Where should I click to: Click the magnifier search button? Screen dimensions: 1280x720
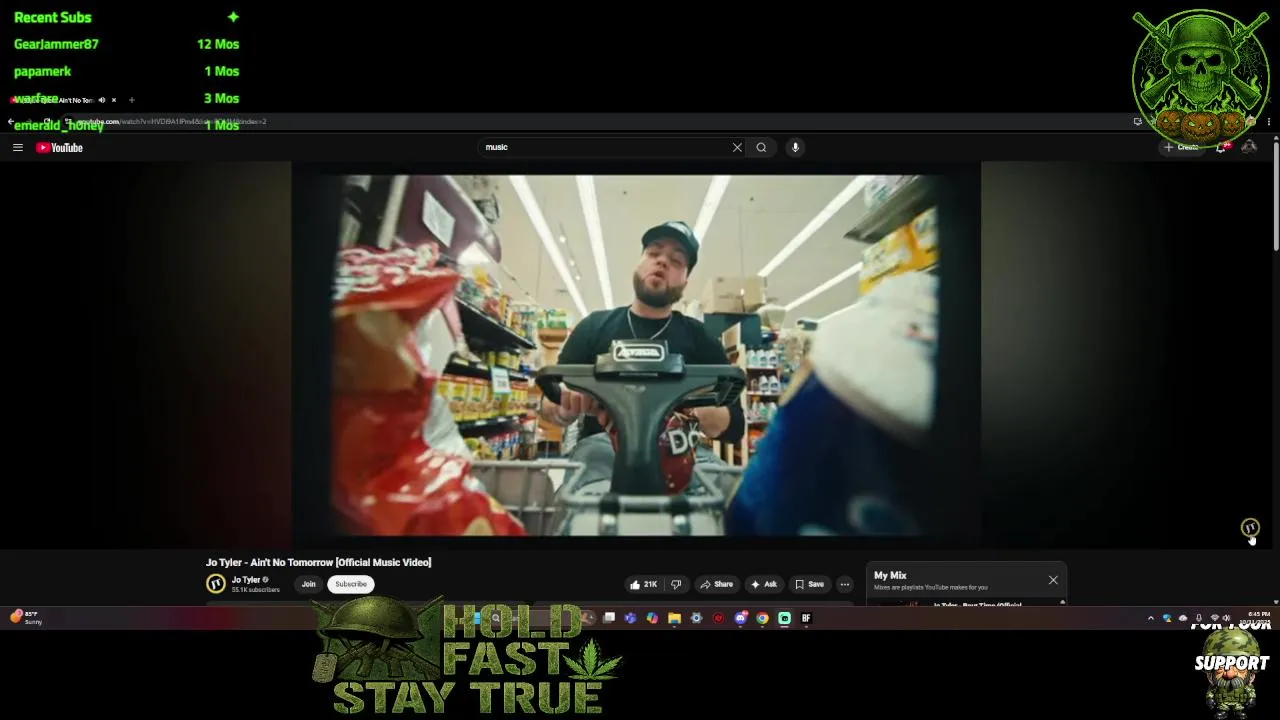(x=761, y=147)
